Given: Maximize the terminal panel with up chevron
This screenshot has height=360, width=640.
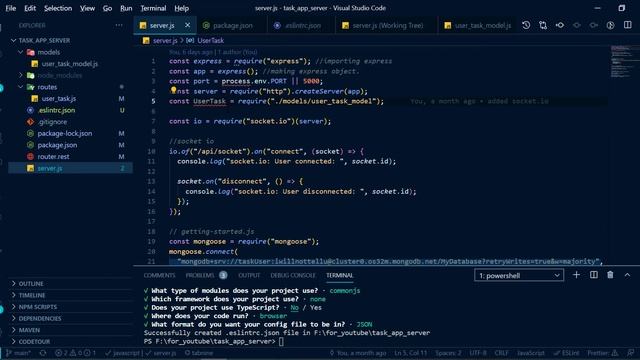Looking at the screenshot, I should [x=627, y=275].
